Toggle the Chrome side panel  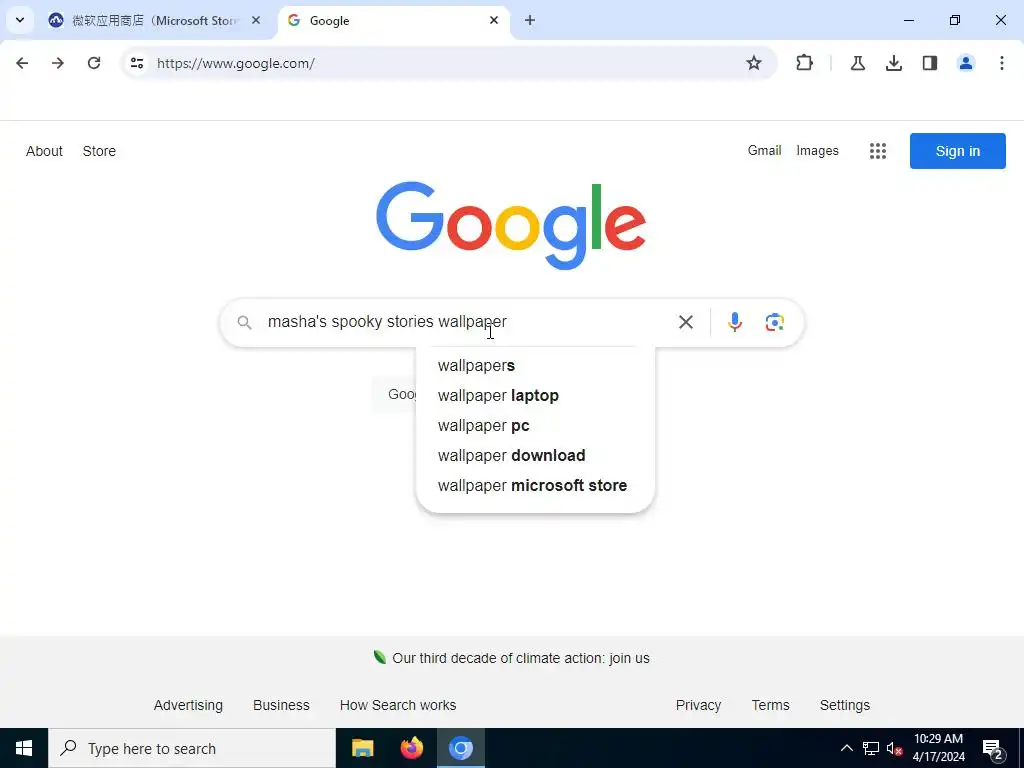(x=930, y=63)
